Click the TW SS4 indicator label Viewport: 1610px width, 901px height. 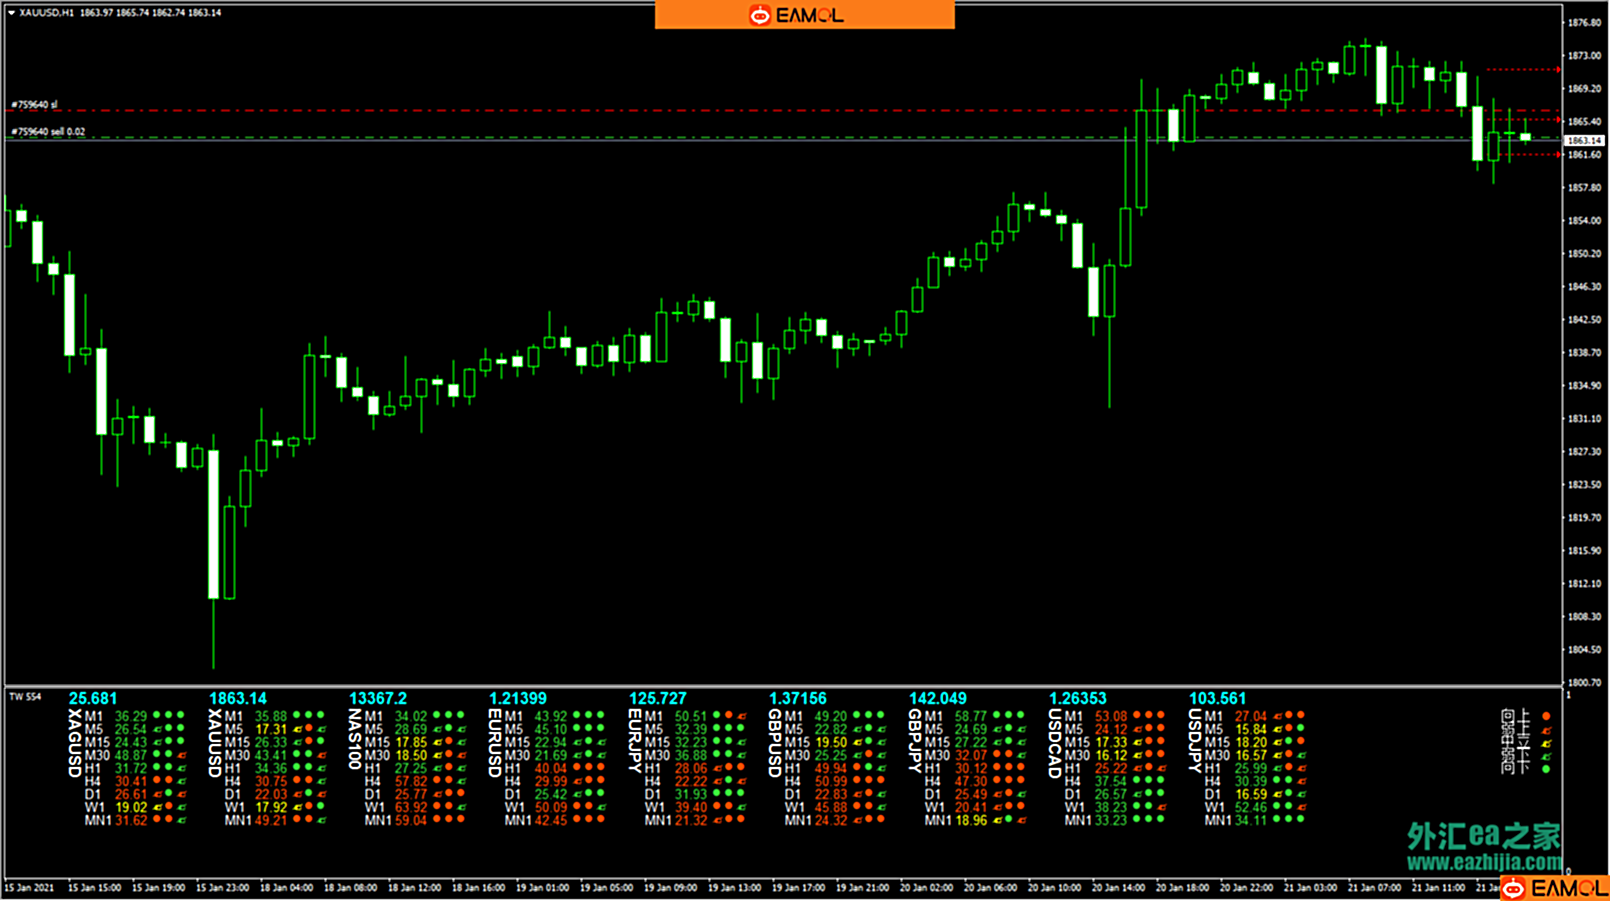pos(25,696)
